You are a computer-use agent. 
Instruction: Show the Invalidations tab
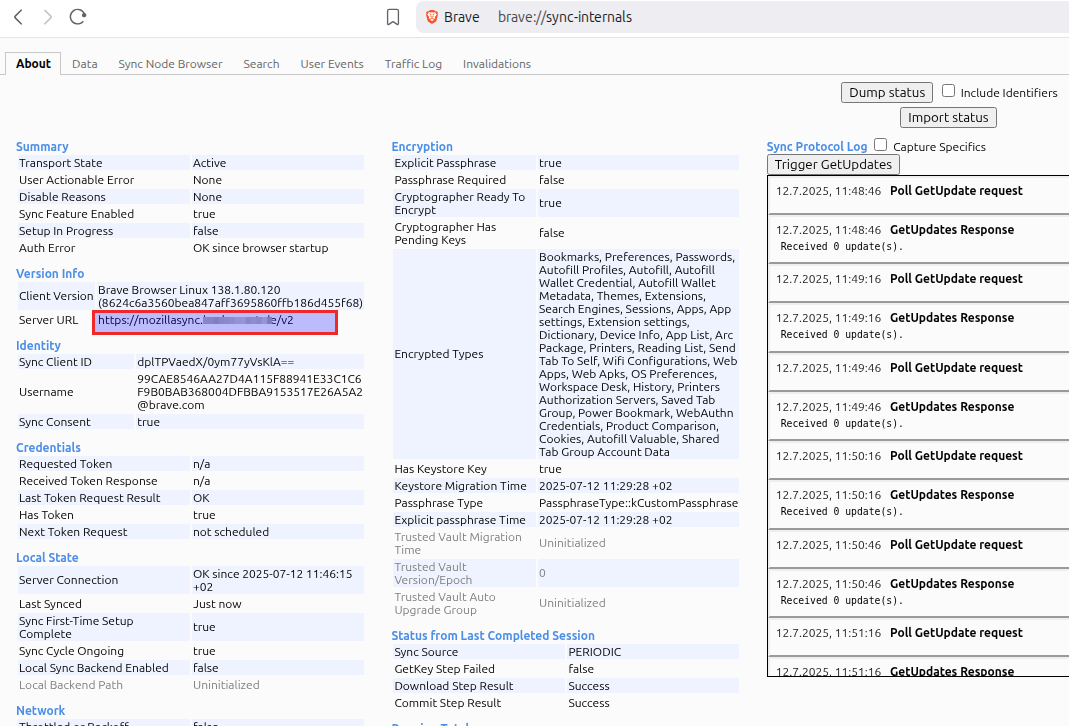point(497,64)
